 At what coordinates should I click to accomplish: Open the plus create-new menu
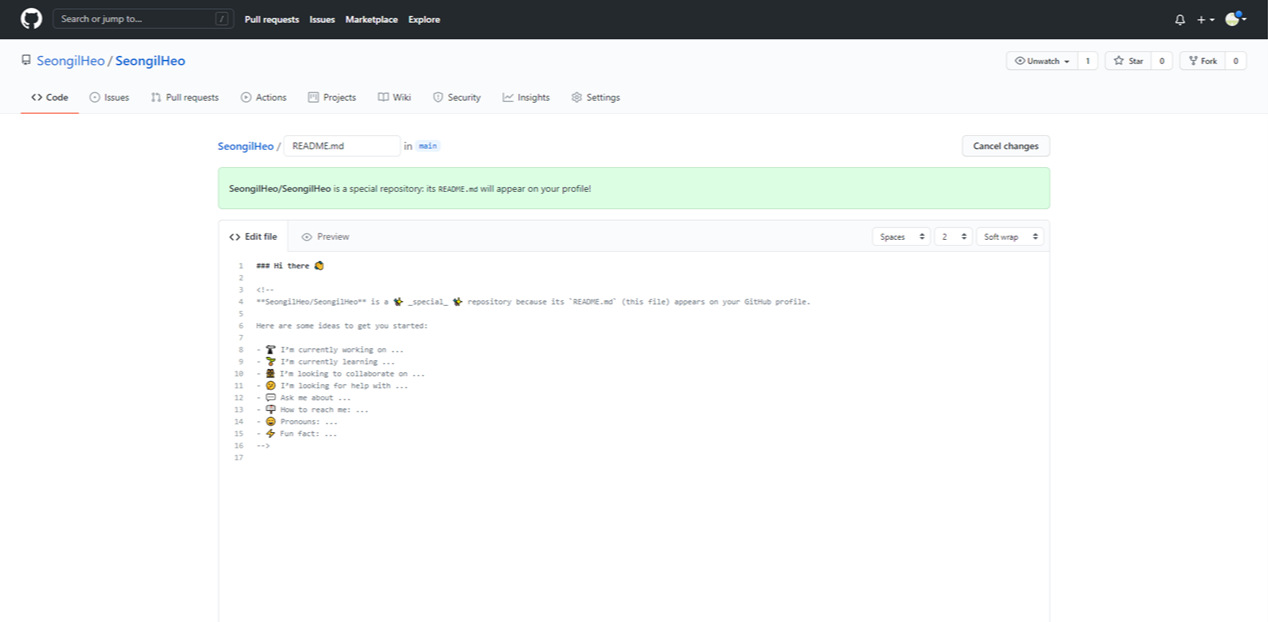(x=1206, y=20)
